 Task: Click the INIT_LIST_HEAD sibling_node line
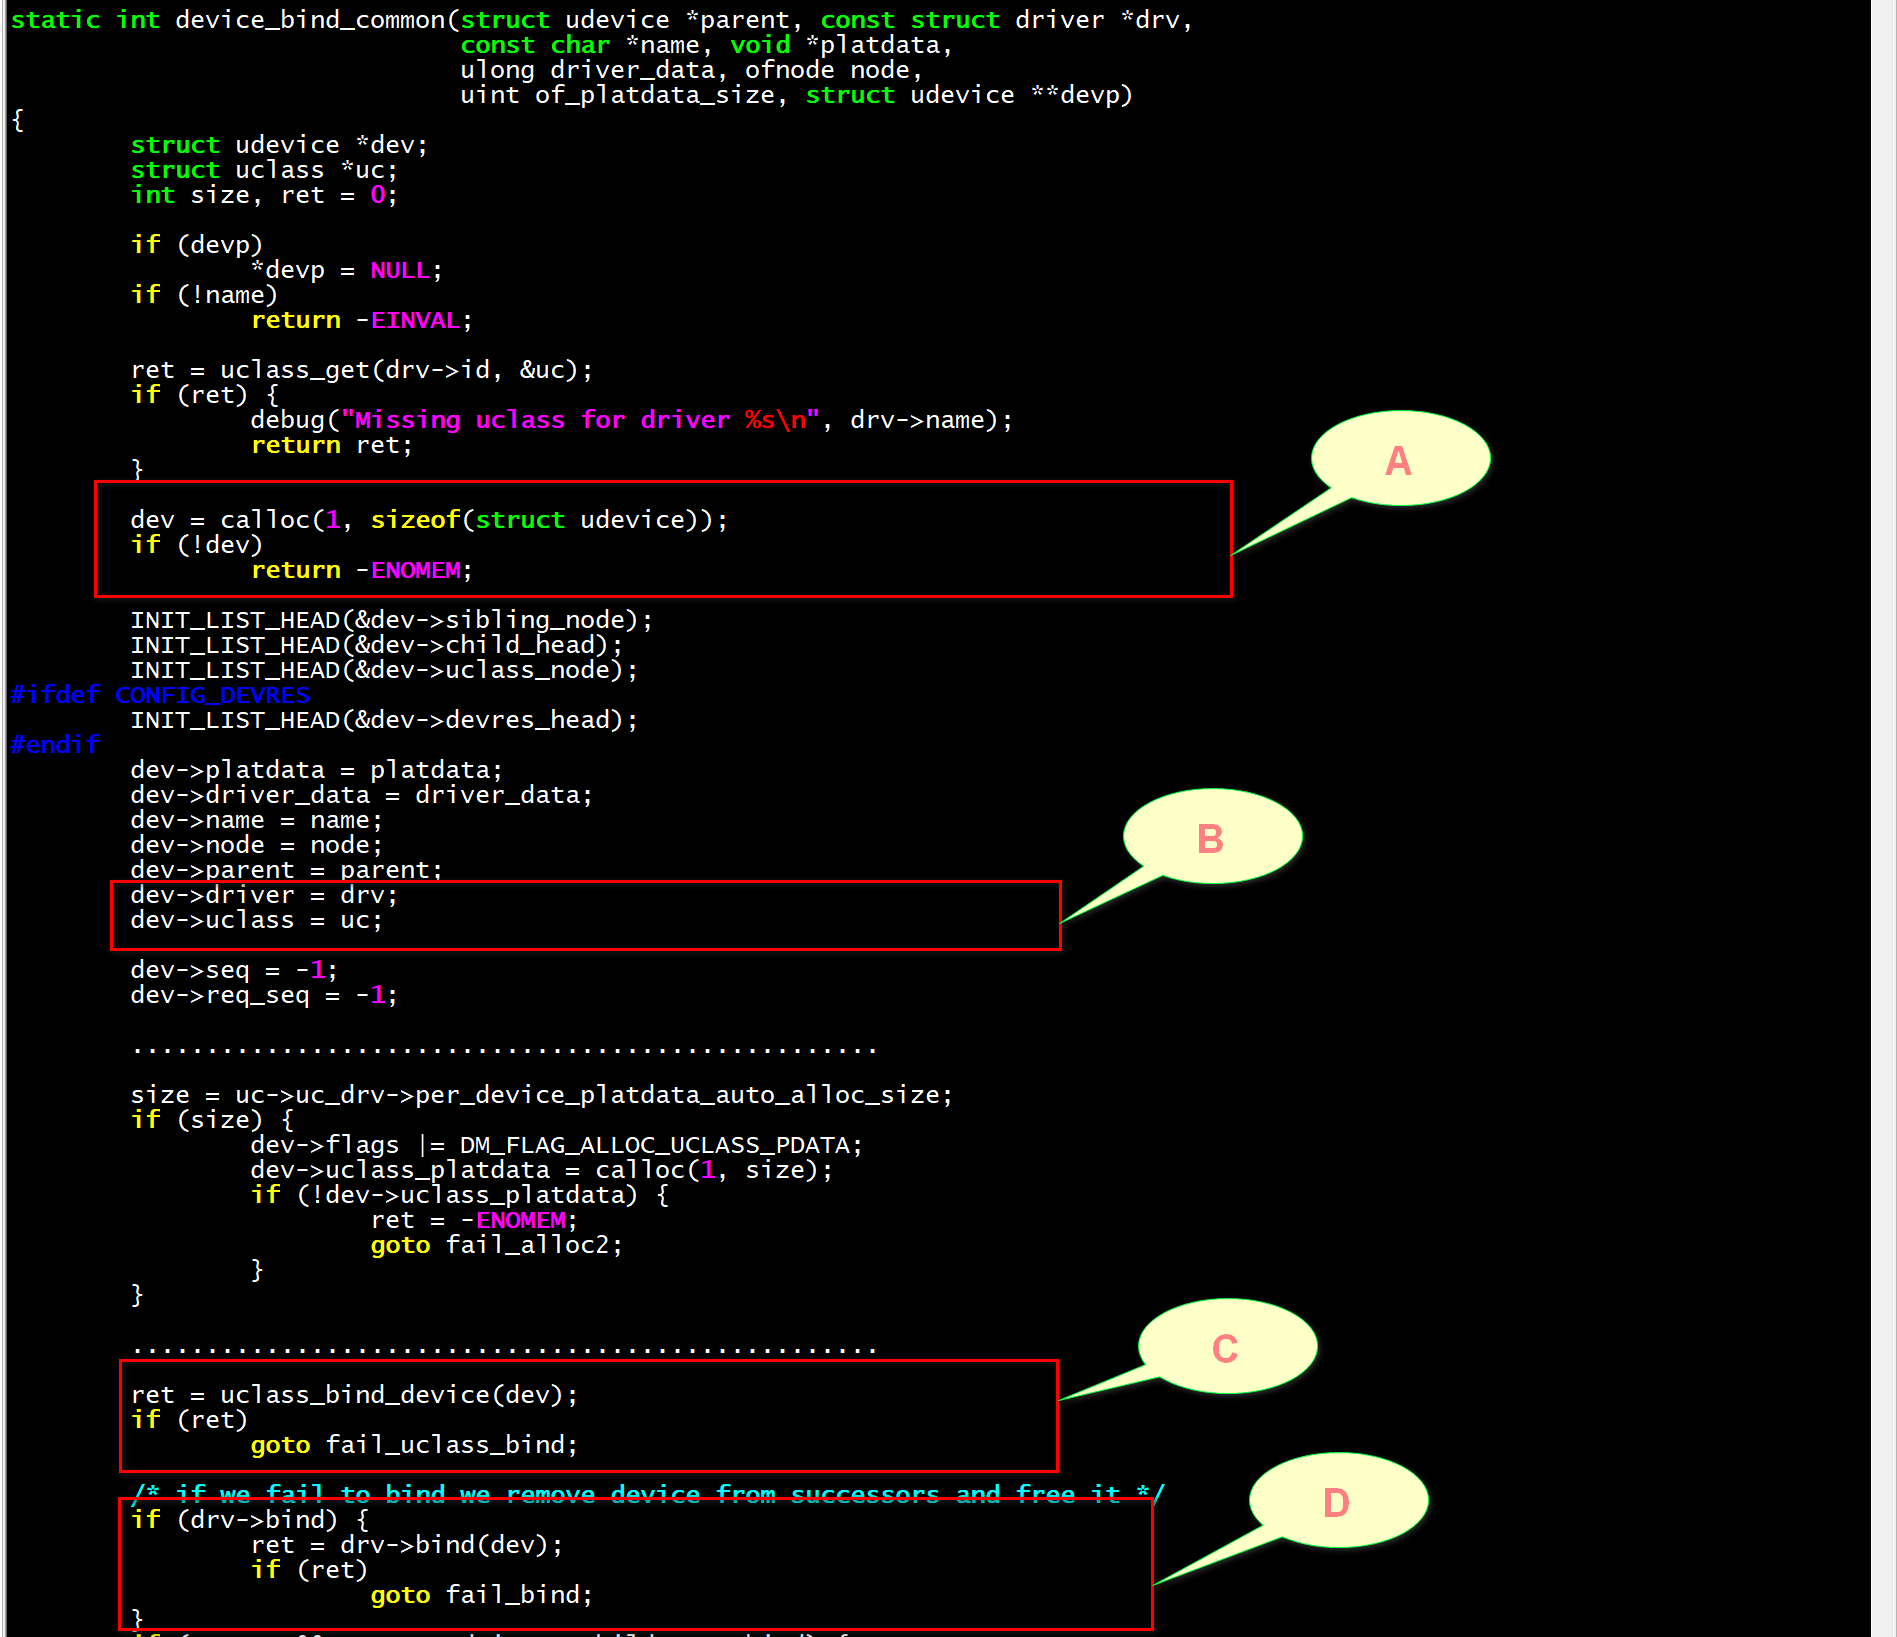coord(391,619)
